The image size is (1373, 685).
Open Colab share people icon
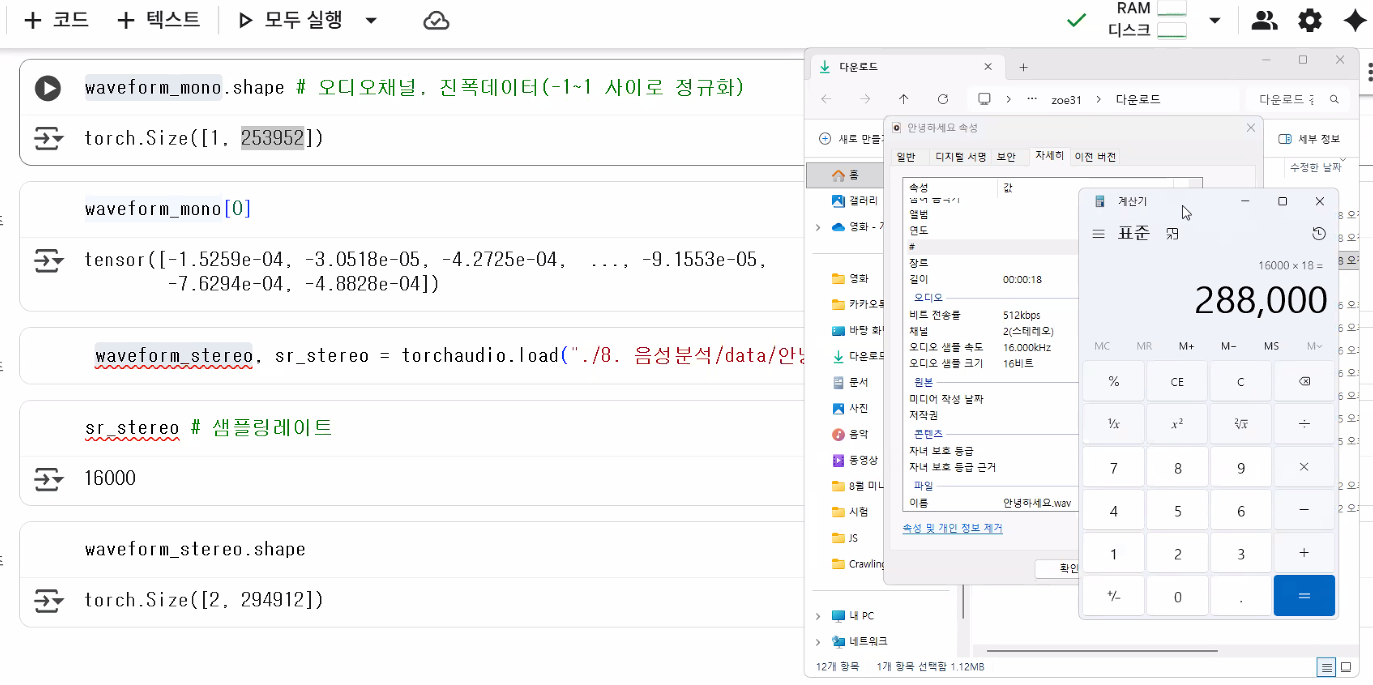point(1265,21)
